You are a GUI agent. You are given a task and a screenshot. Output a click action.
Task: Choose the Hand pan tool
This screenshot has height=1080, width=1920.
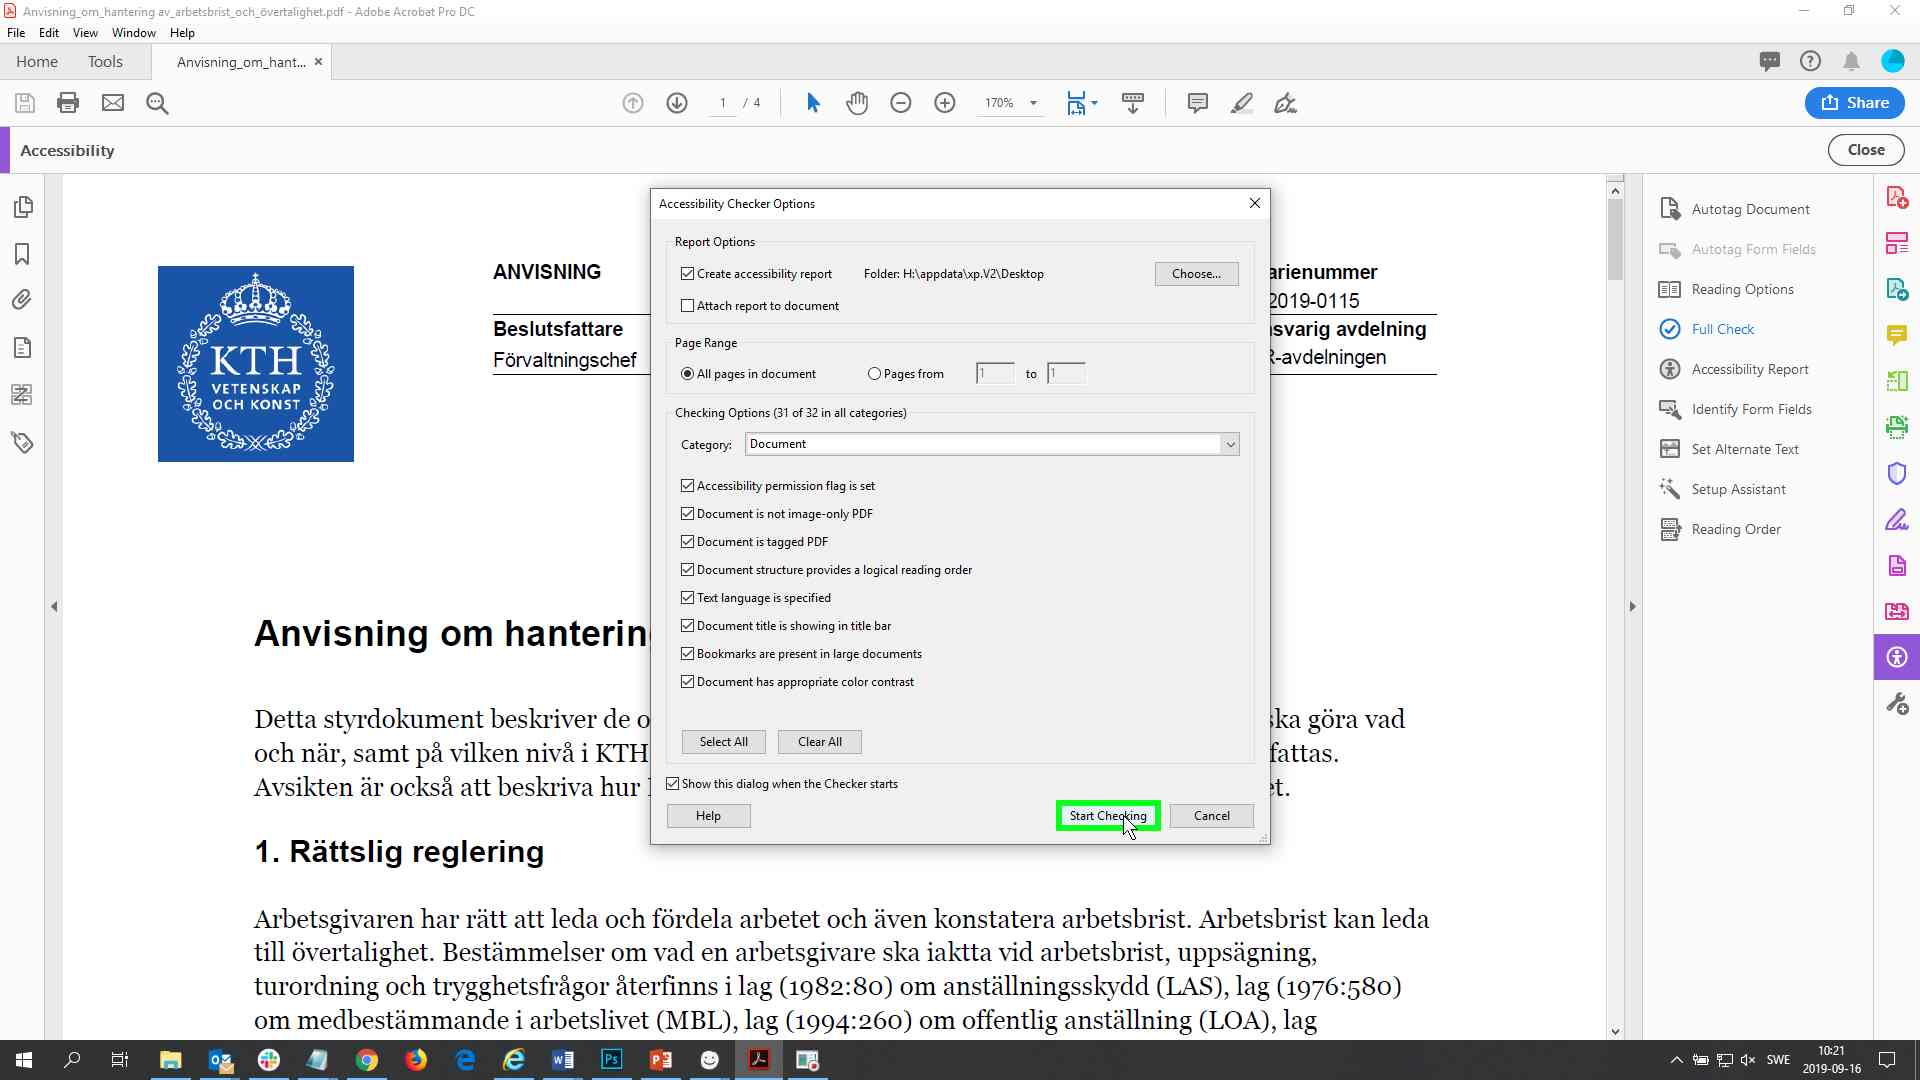[857, 103]
